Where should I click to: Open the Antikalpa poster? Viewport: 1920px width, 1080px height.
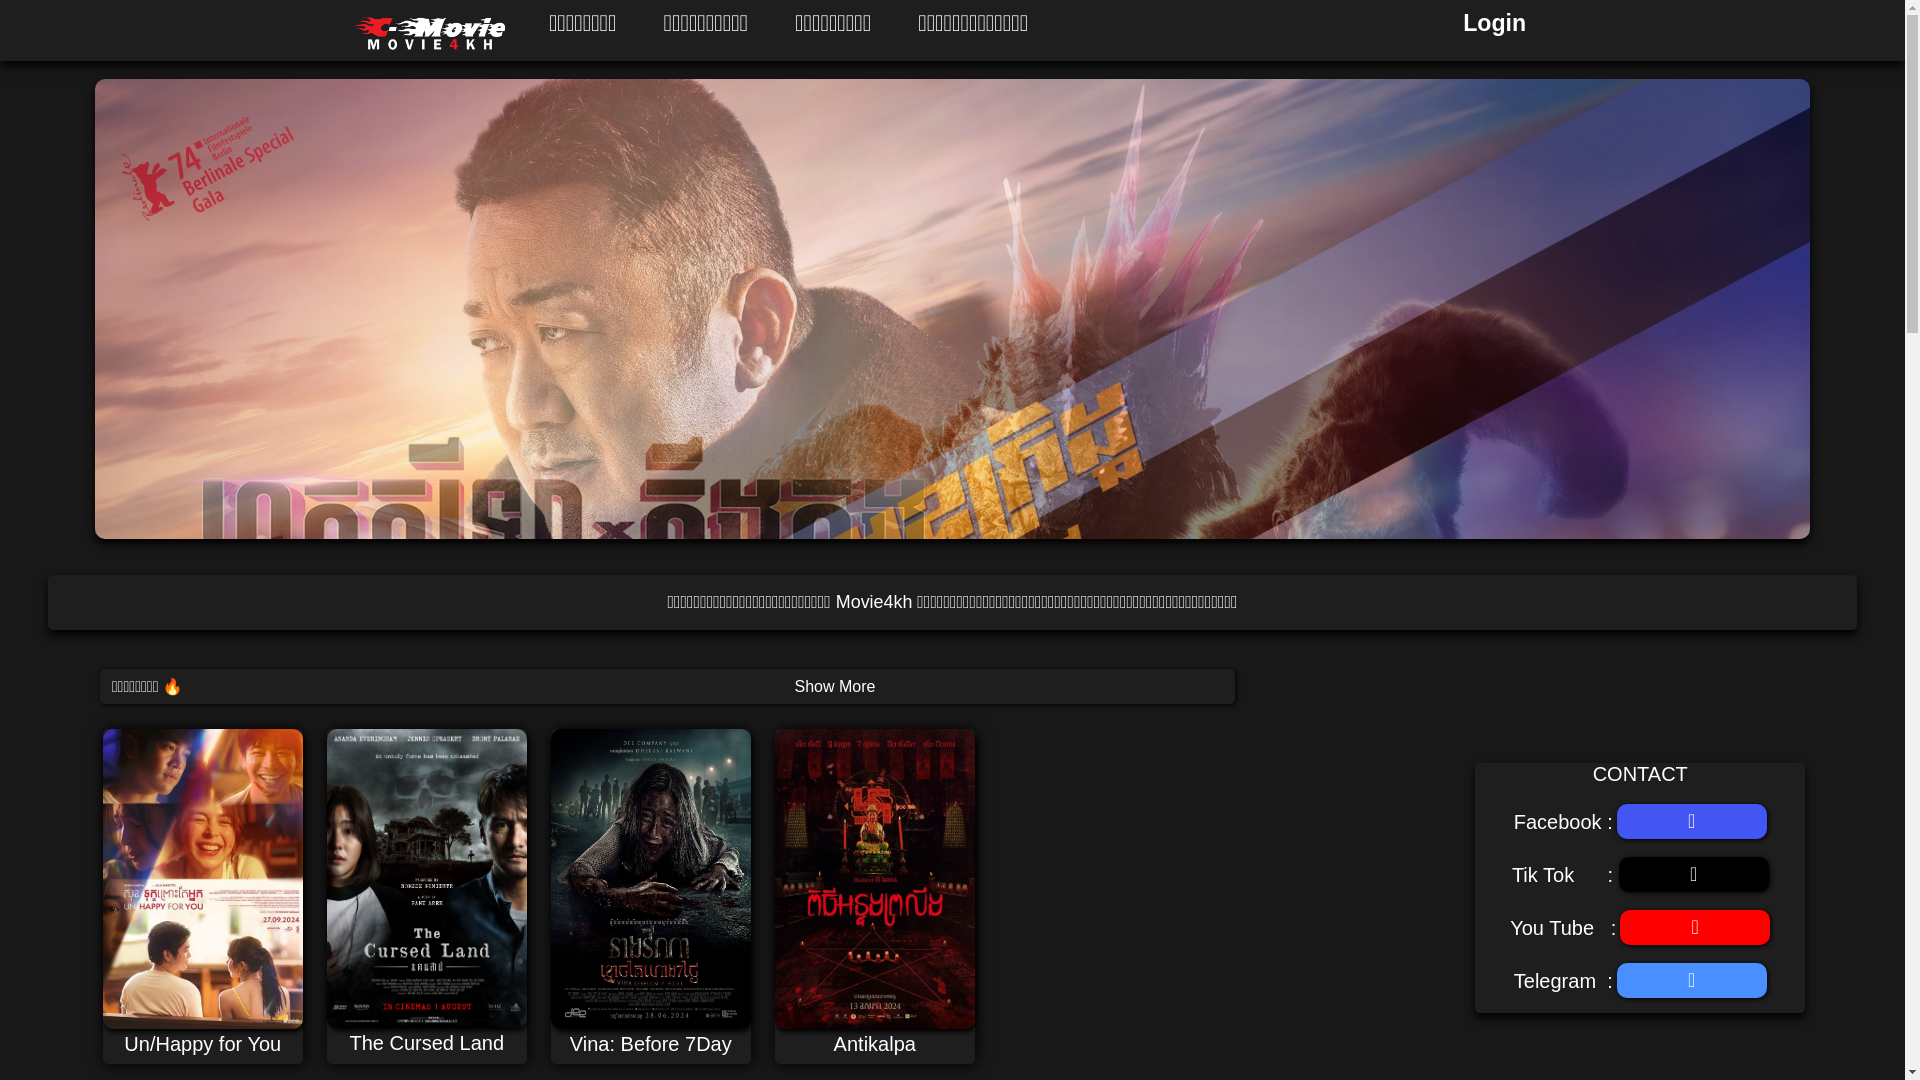click(875, 879)
